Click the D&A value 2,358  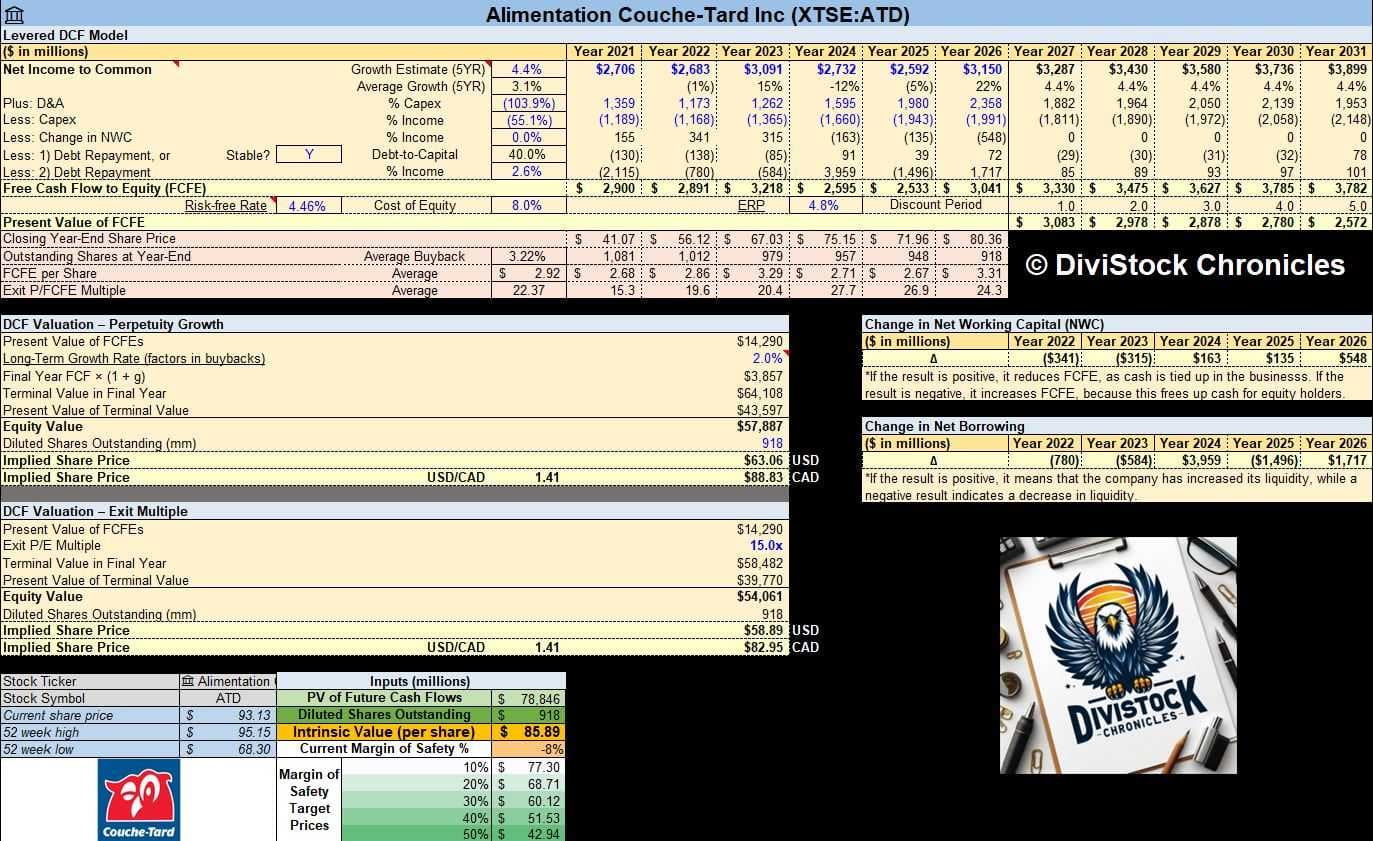coord(985,103)
